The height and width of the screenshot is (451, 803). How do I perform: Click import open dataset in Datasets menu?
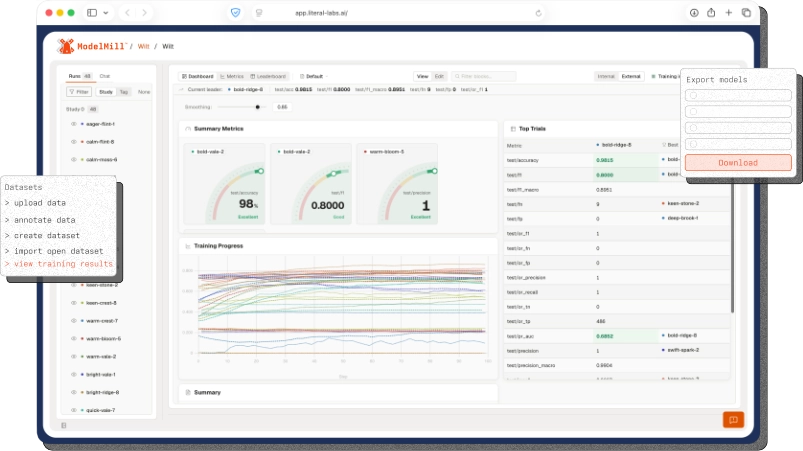[58, 251]
